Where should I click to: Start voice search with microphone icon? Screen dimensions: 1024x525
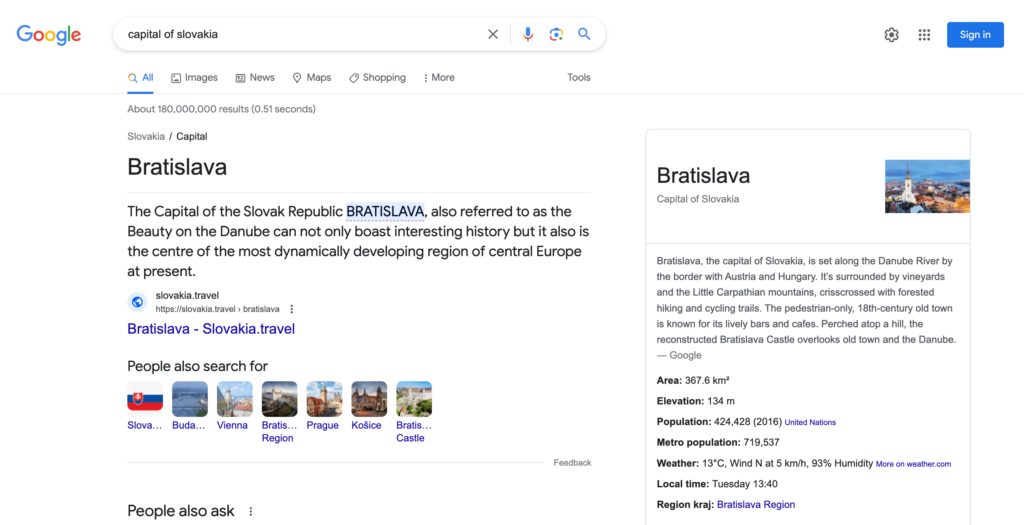pyautogui.click(x=528, y=35)
